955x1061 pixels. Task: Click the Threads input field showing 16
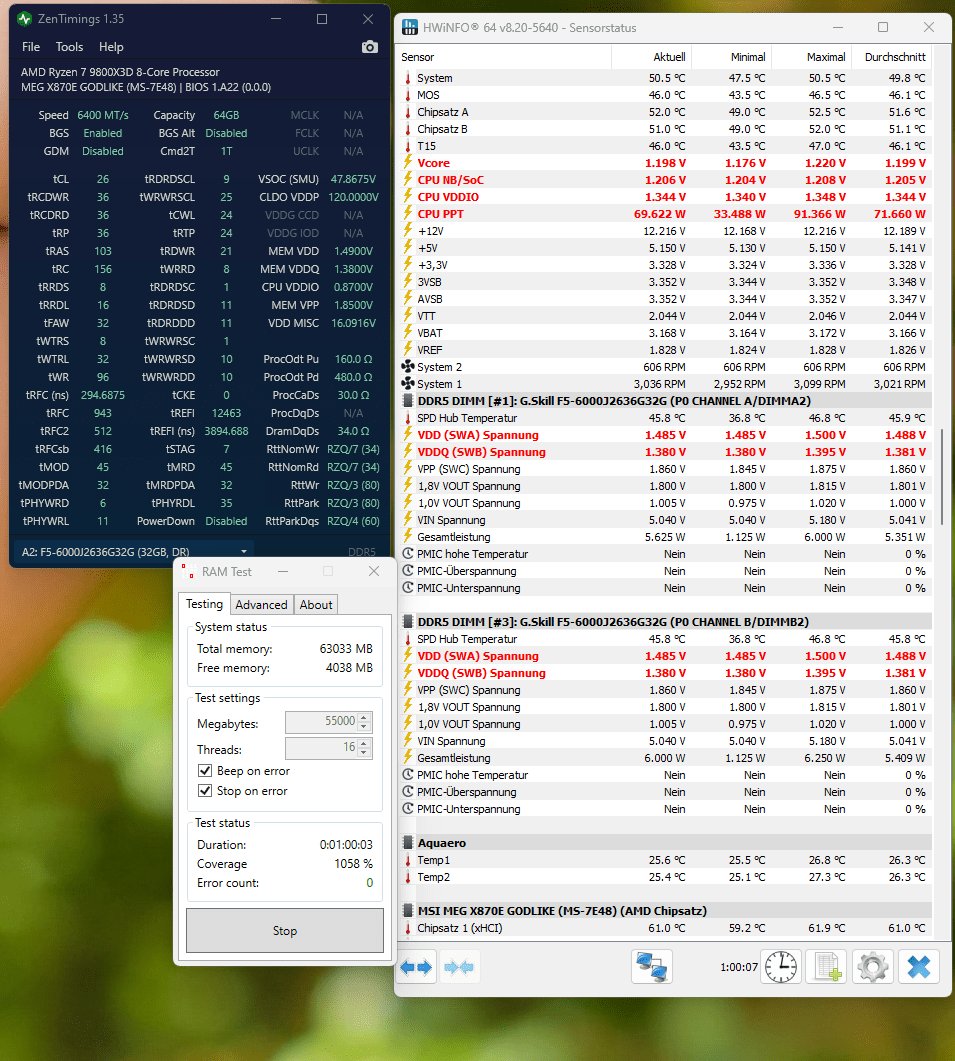322,747
